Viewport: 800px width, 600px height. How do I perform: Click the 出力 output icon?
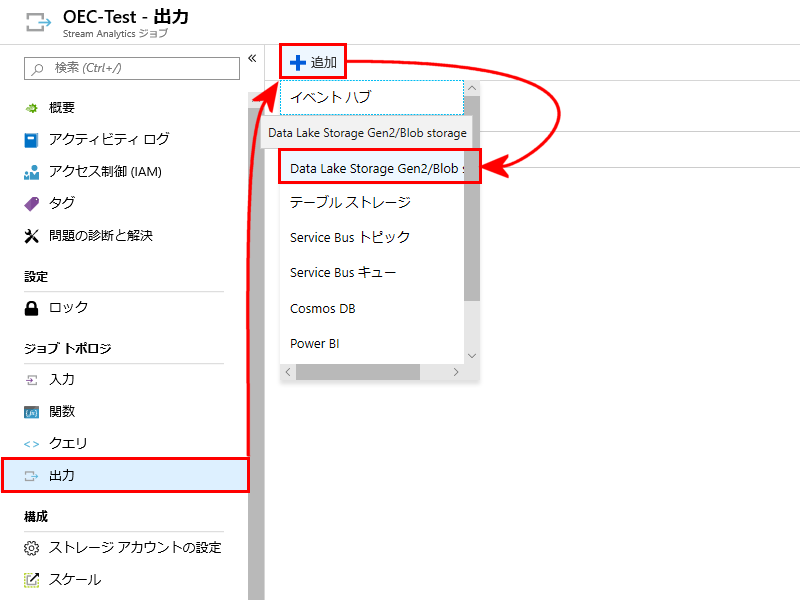(x=32, y=476)
